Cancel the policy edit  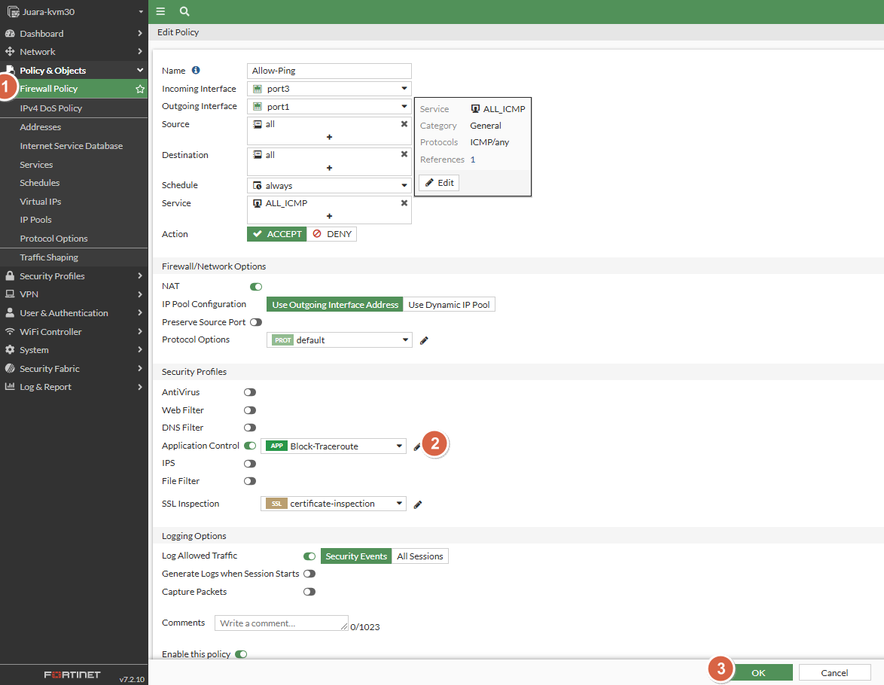pyautogui.click(x=834, y=673)
